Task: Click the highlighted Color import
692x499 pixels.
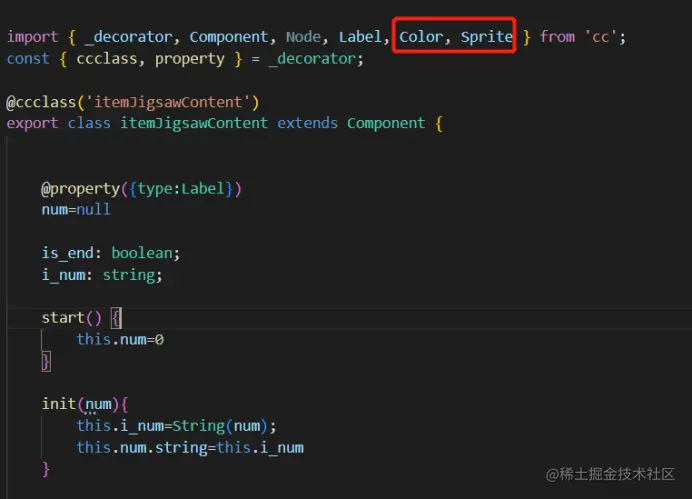Action: coord(421,37)
